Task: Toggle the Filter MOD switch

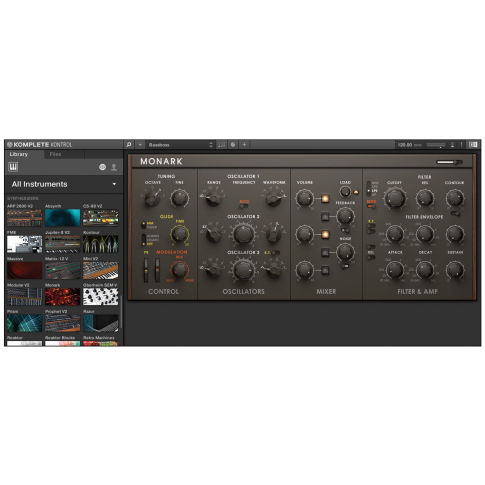Action: [x=371, y=207]
